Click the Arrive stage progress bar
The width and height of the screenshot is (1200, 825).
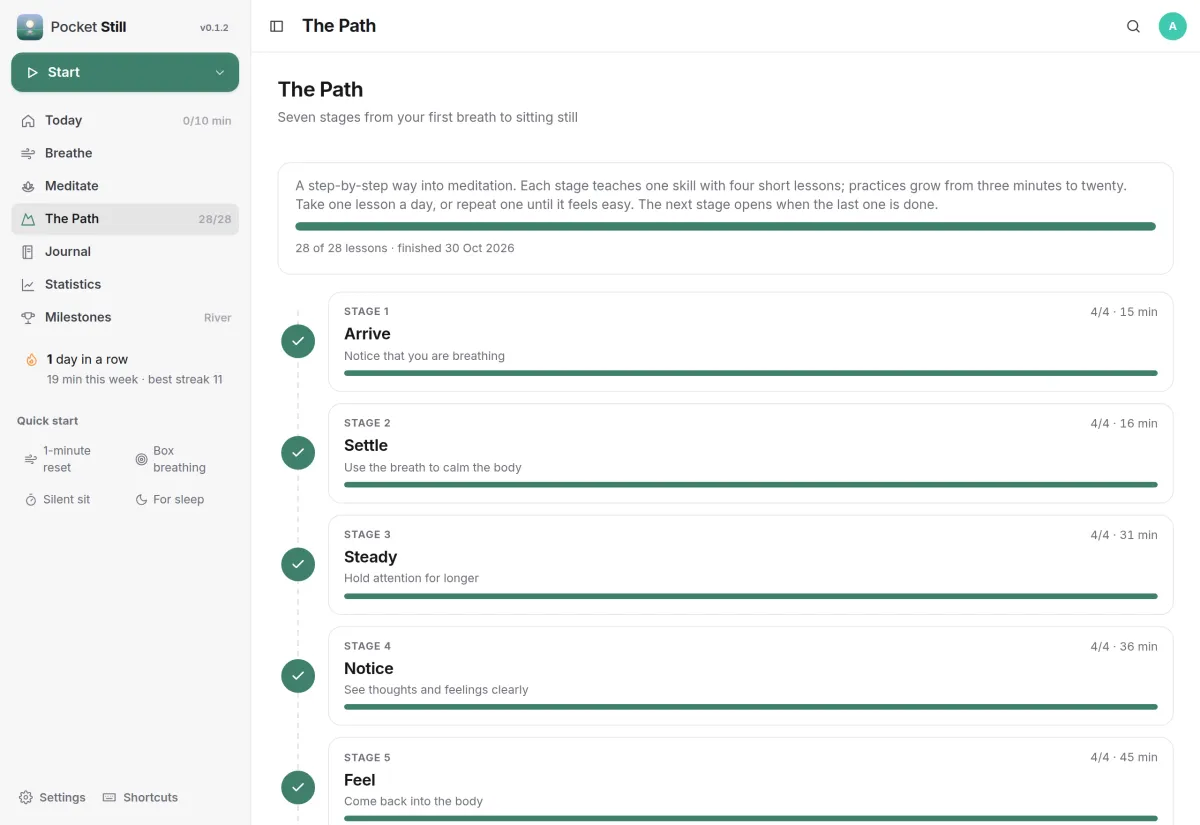pos(751,373)
